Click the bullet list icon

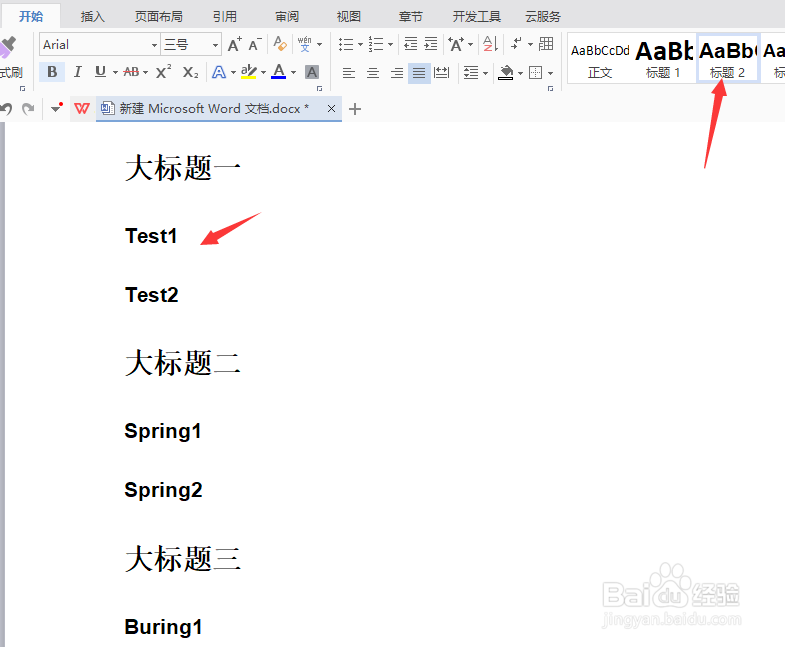pyautogui.click(x=346, y=44)
